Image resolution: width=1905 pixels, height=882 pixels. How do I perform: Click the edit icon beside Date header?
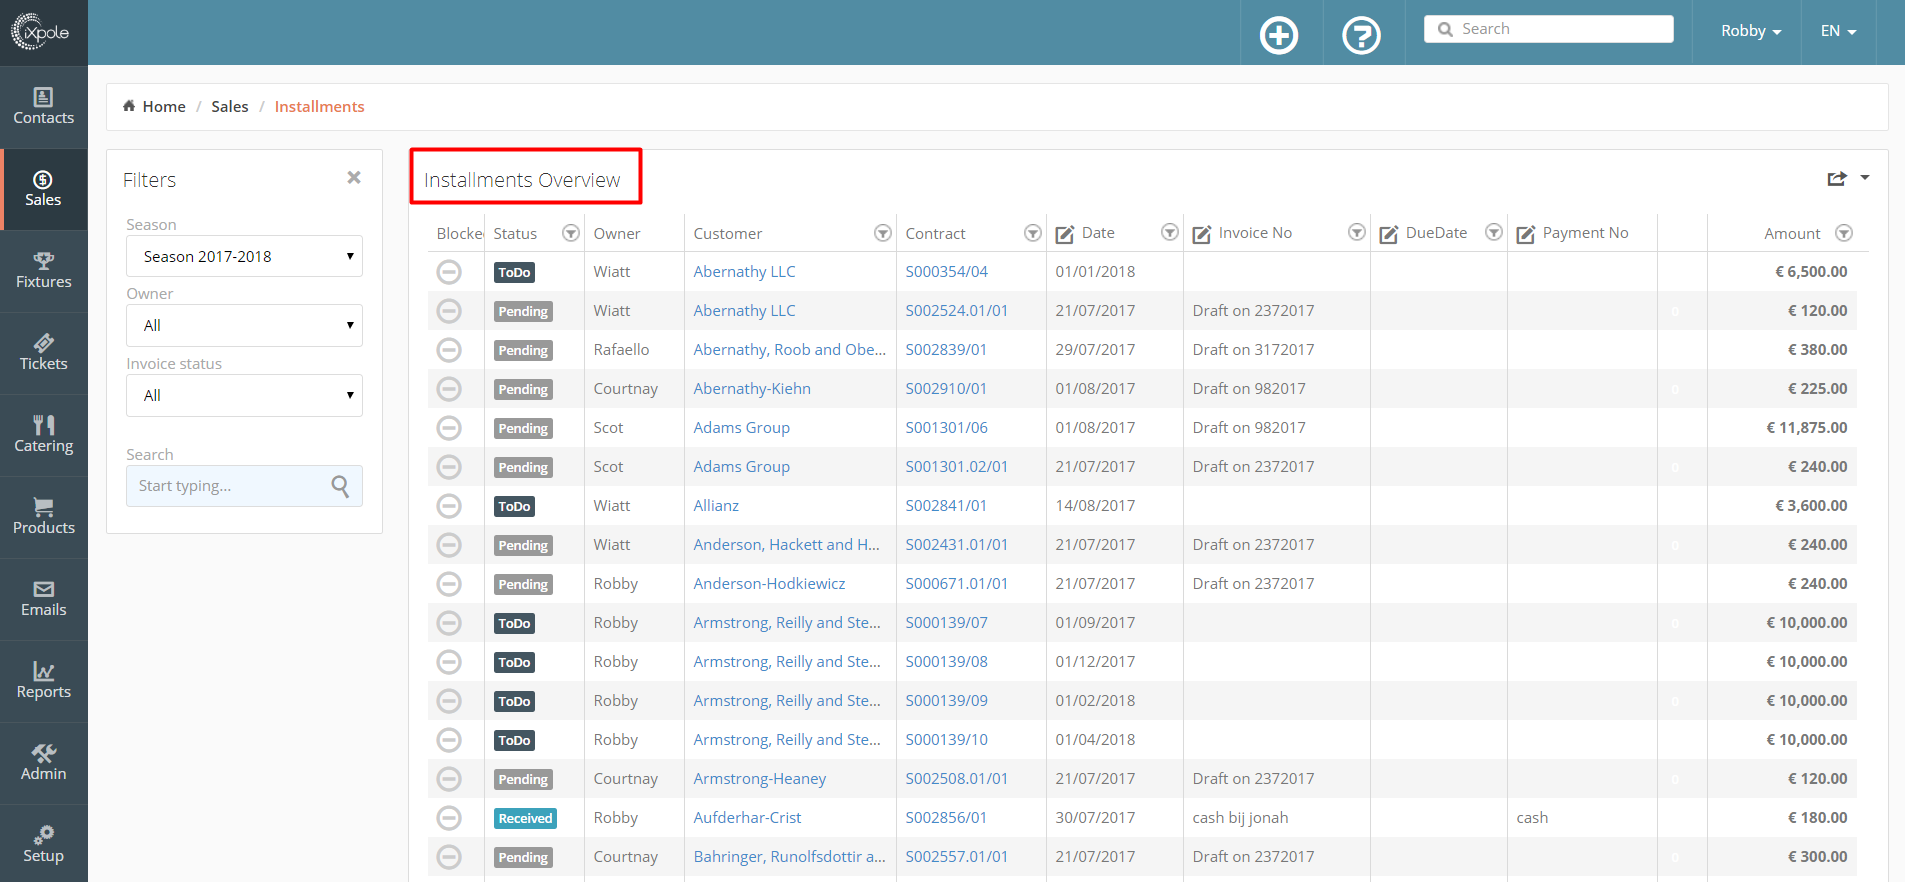1065,234
